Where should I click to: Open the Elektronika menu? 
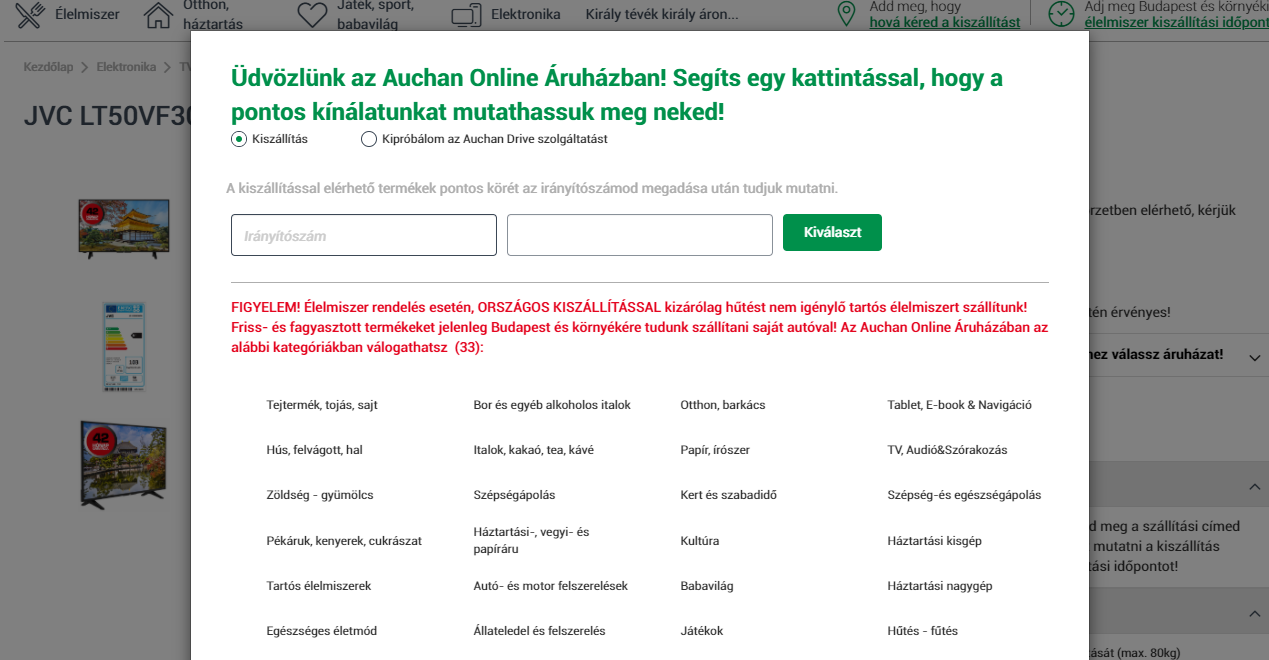coord(526,15)
